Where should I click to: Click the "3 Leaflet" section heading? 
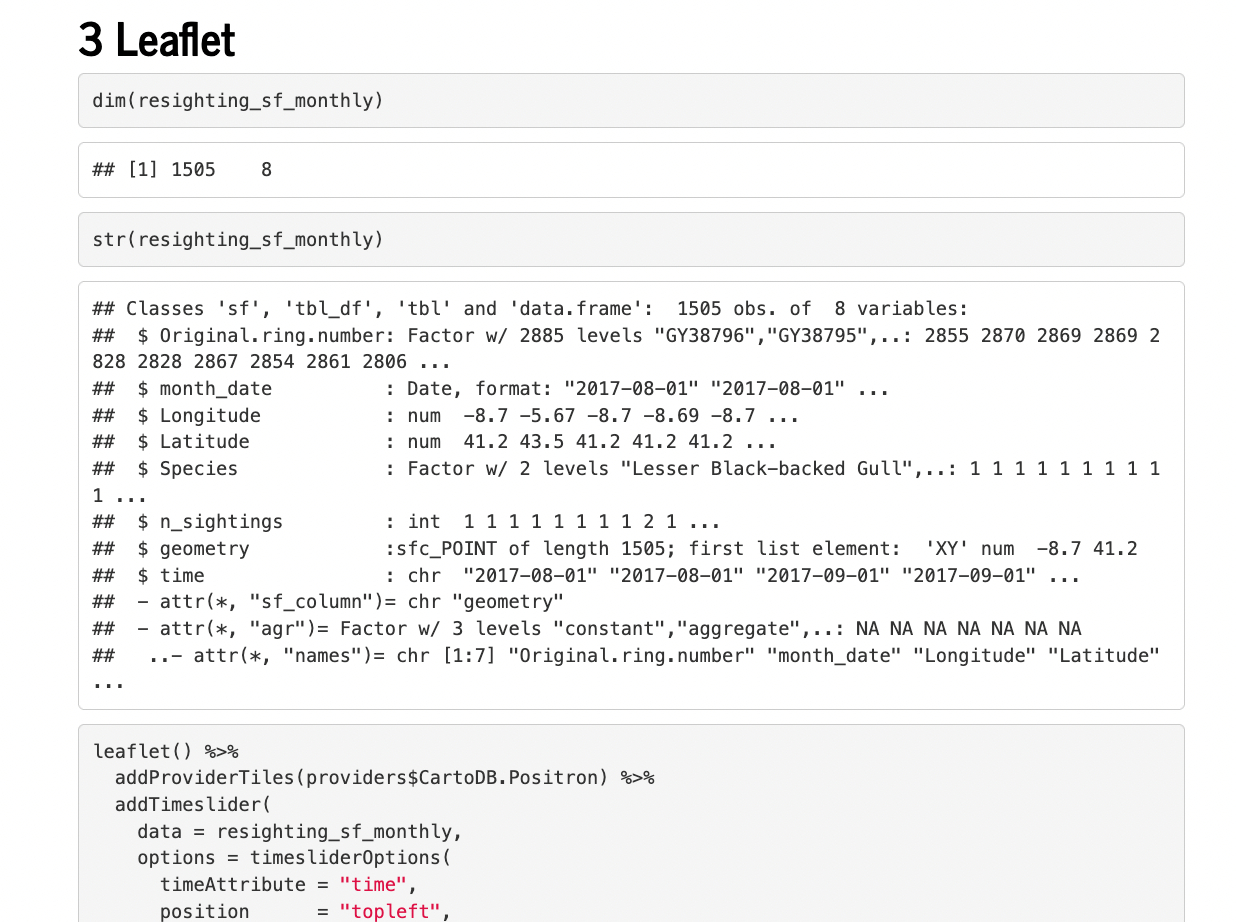click(157, 40)
